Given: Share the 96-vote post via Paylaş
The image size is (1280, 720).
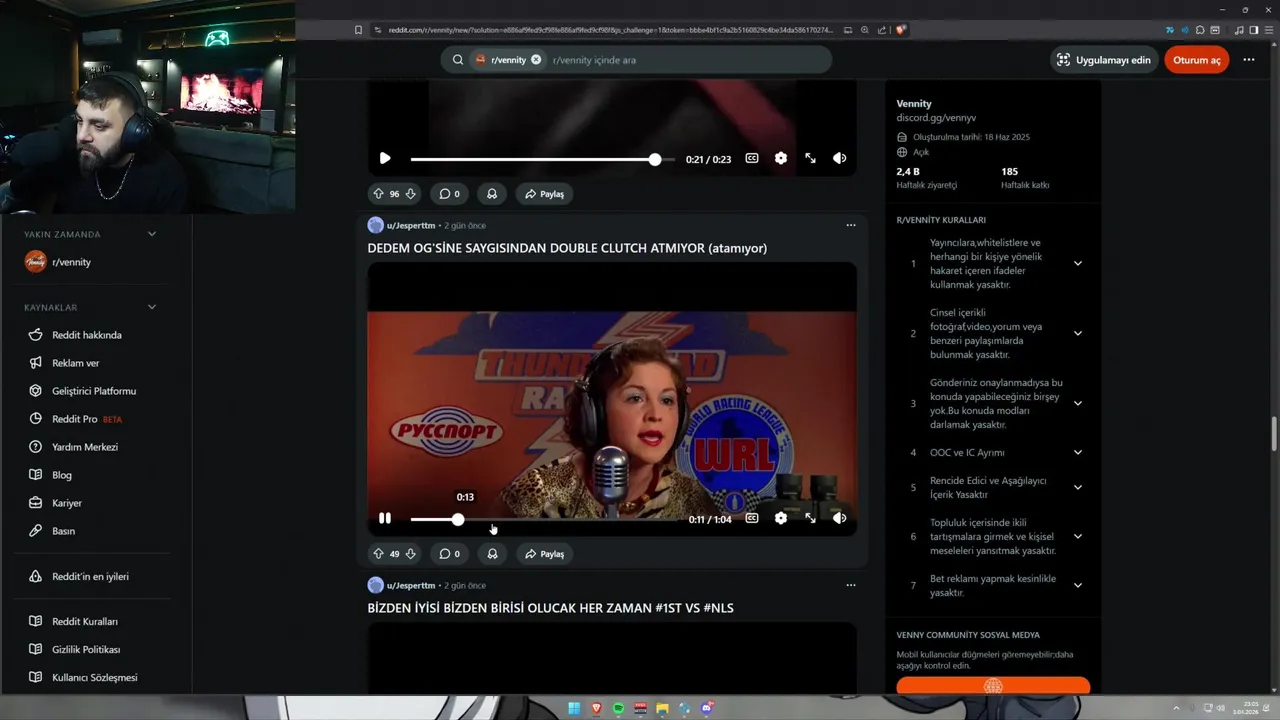Looking at the screenshot, I should [544, 194].
